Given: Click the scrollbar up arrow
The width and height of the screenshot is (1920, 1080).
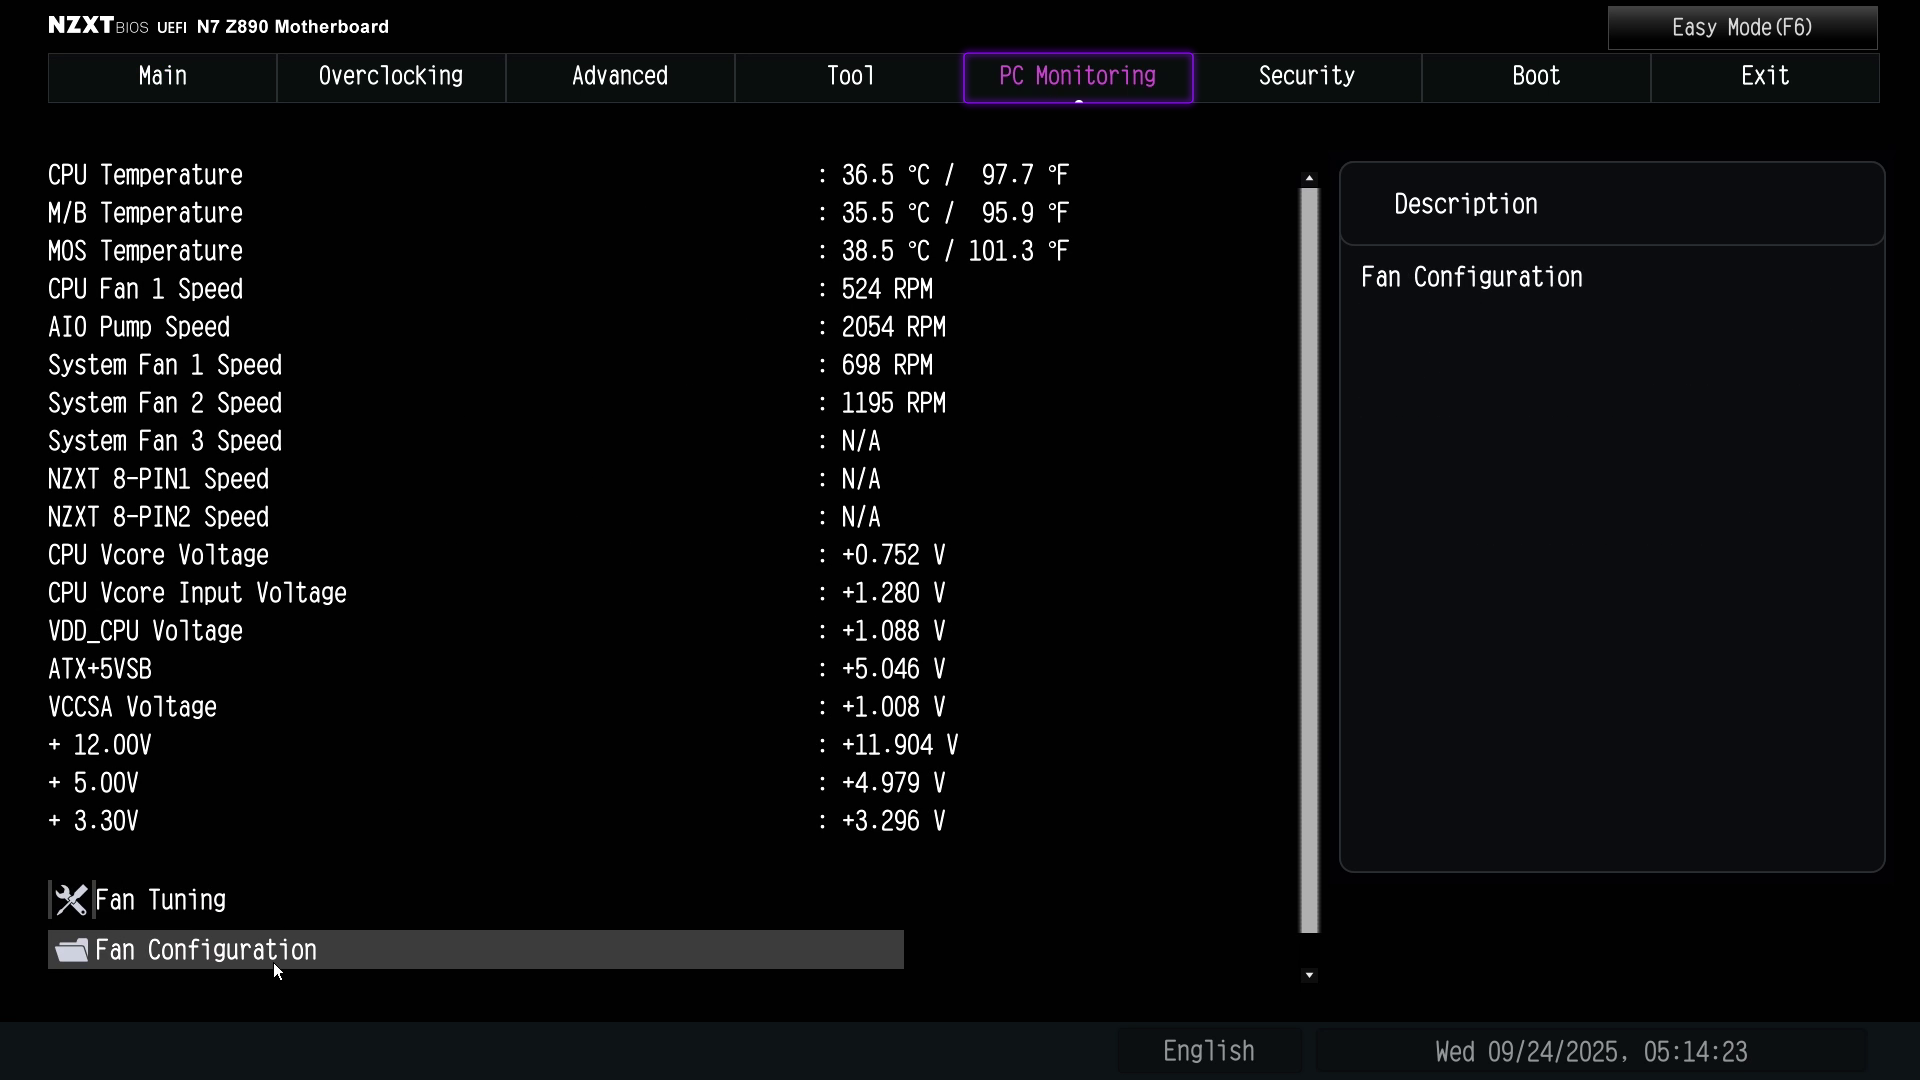Looking at the screenshot, I should pyautogui.click(x=1309, y=178).
